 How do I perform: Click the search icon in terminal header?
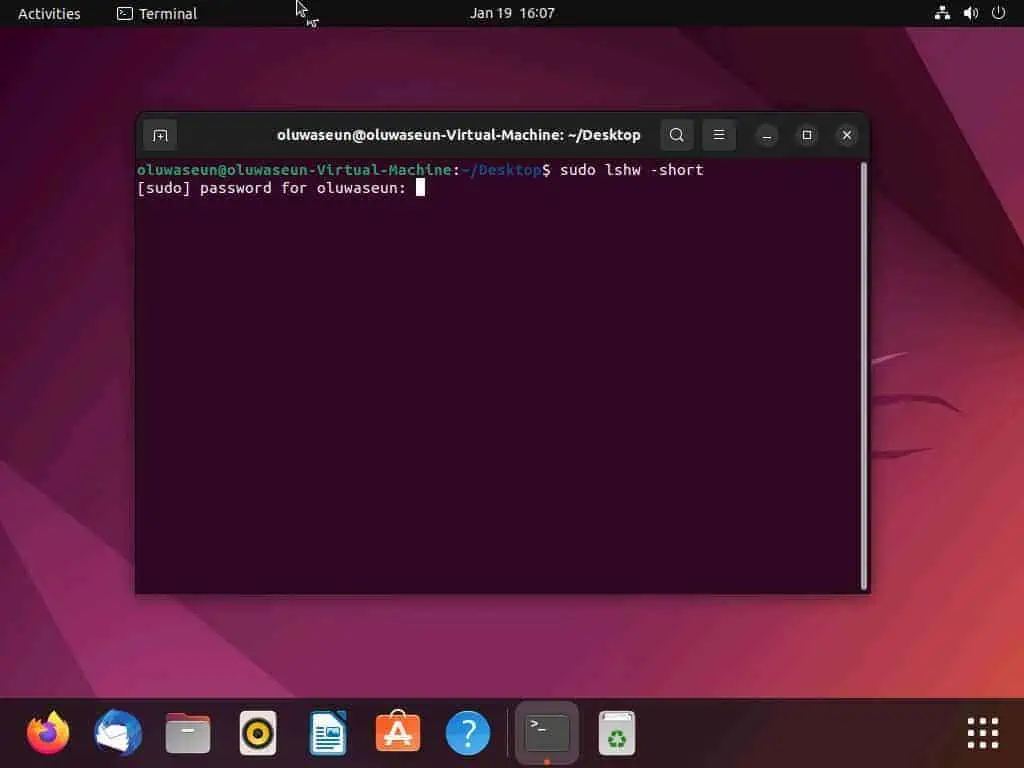(x=676, y=134)
